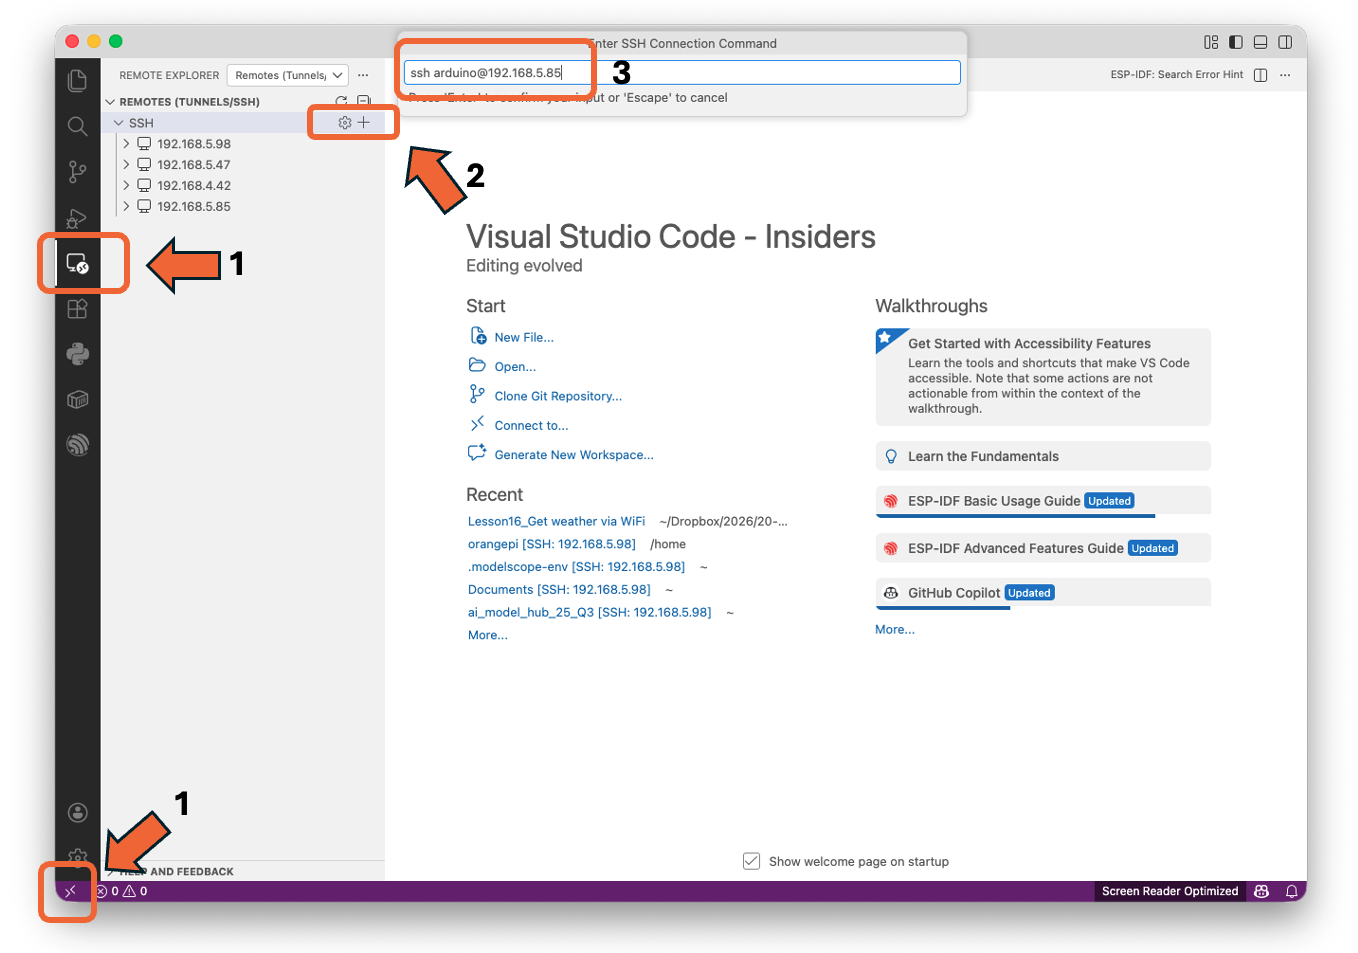Open recent orangepi SSH folder
The image size is (1358, 953).
tap(552, 544)
